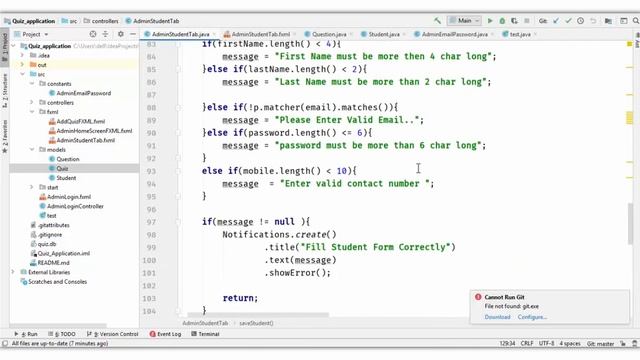The image size is (640, 360).
Task: Collapse the fxml package
Action: tap(32, 111)
